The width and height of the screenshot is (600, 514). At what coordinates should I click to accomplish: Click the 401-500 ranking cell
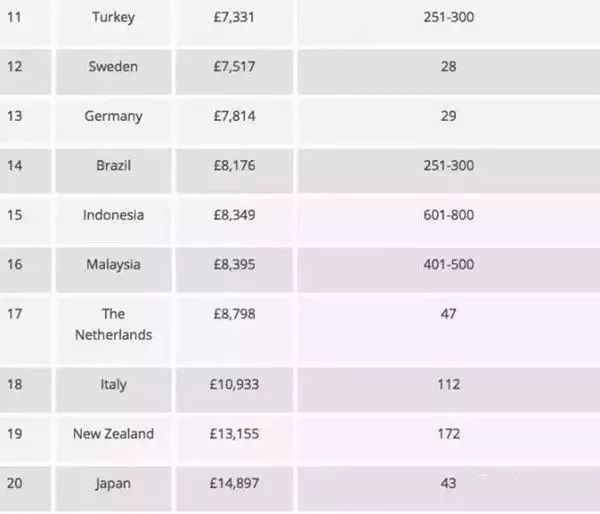pyautogui.click(x=448, y=265)
